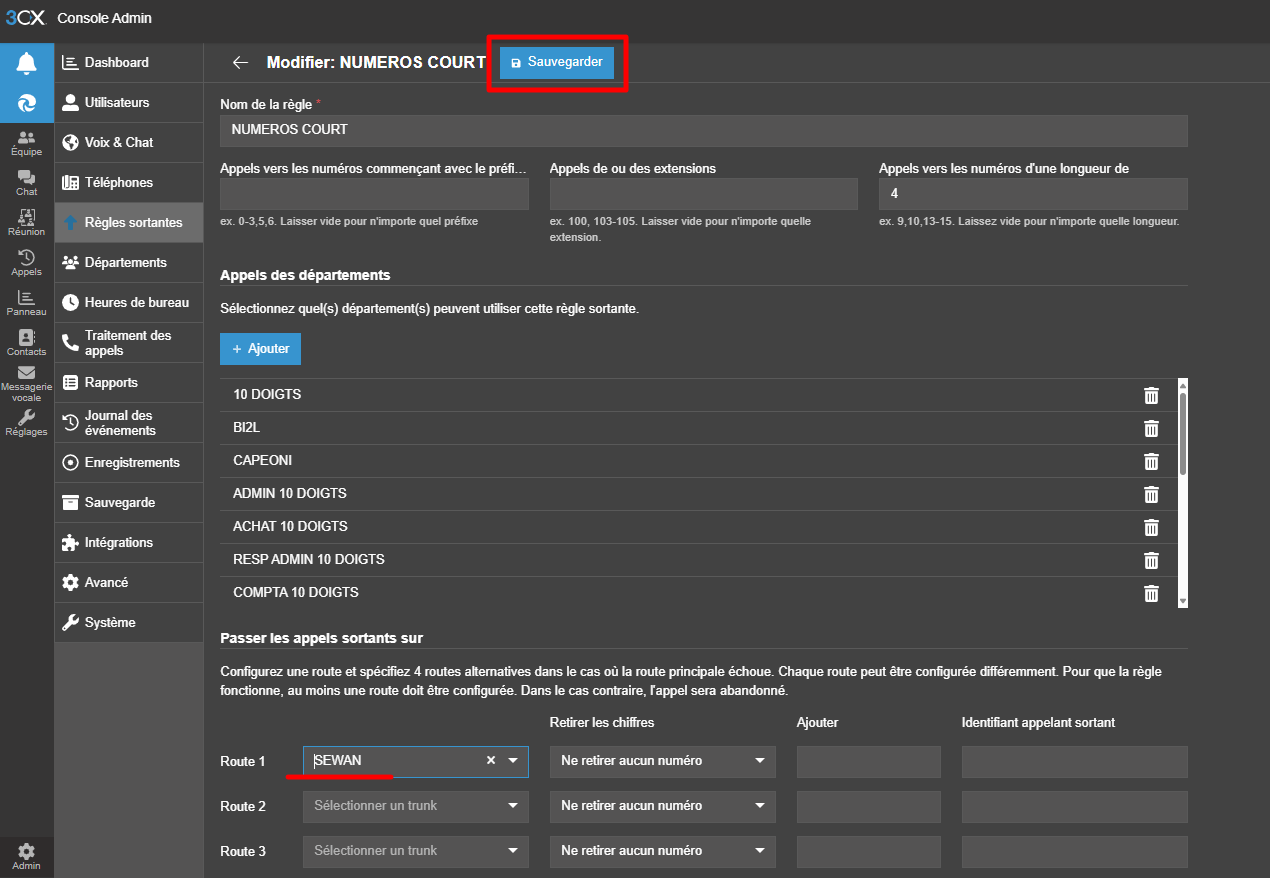Click the Ajouter department button
The image size is (1270, 878).
tap(260, 349)
